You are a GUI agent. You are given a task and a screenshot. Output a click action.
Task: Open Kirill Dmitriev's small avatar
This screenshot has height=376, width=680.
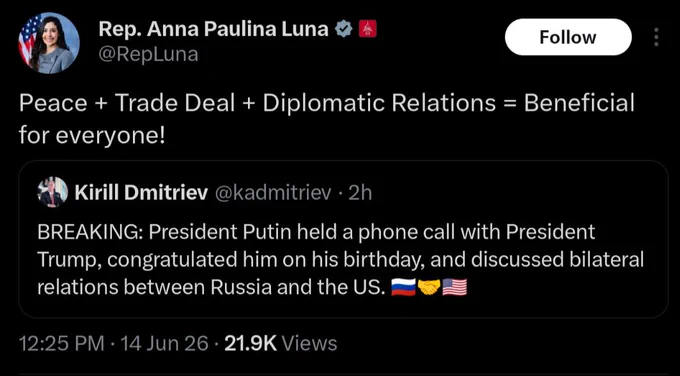click(53, 192)
